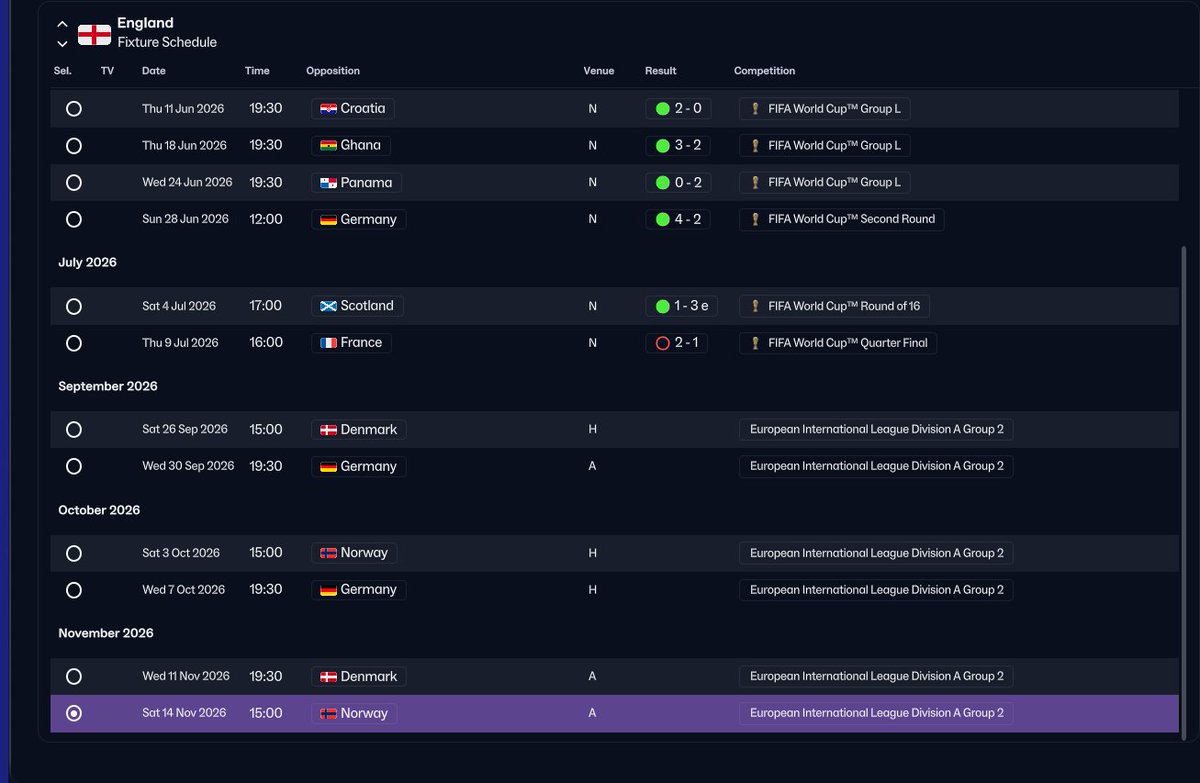Click the Venue column header
This screenshot has width=1200, height=783.
pos(599,71)
